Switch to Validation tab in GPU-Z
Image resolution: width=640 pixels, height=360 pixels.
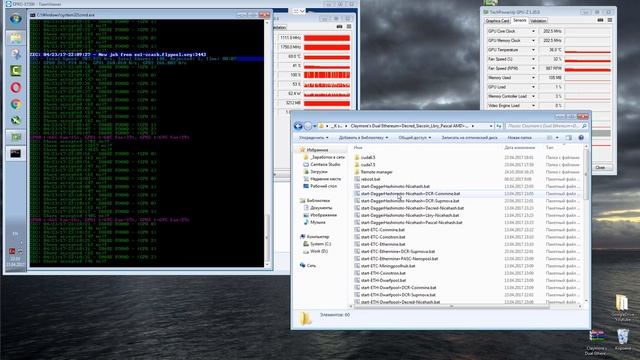coord(538,21)
